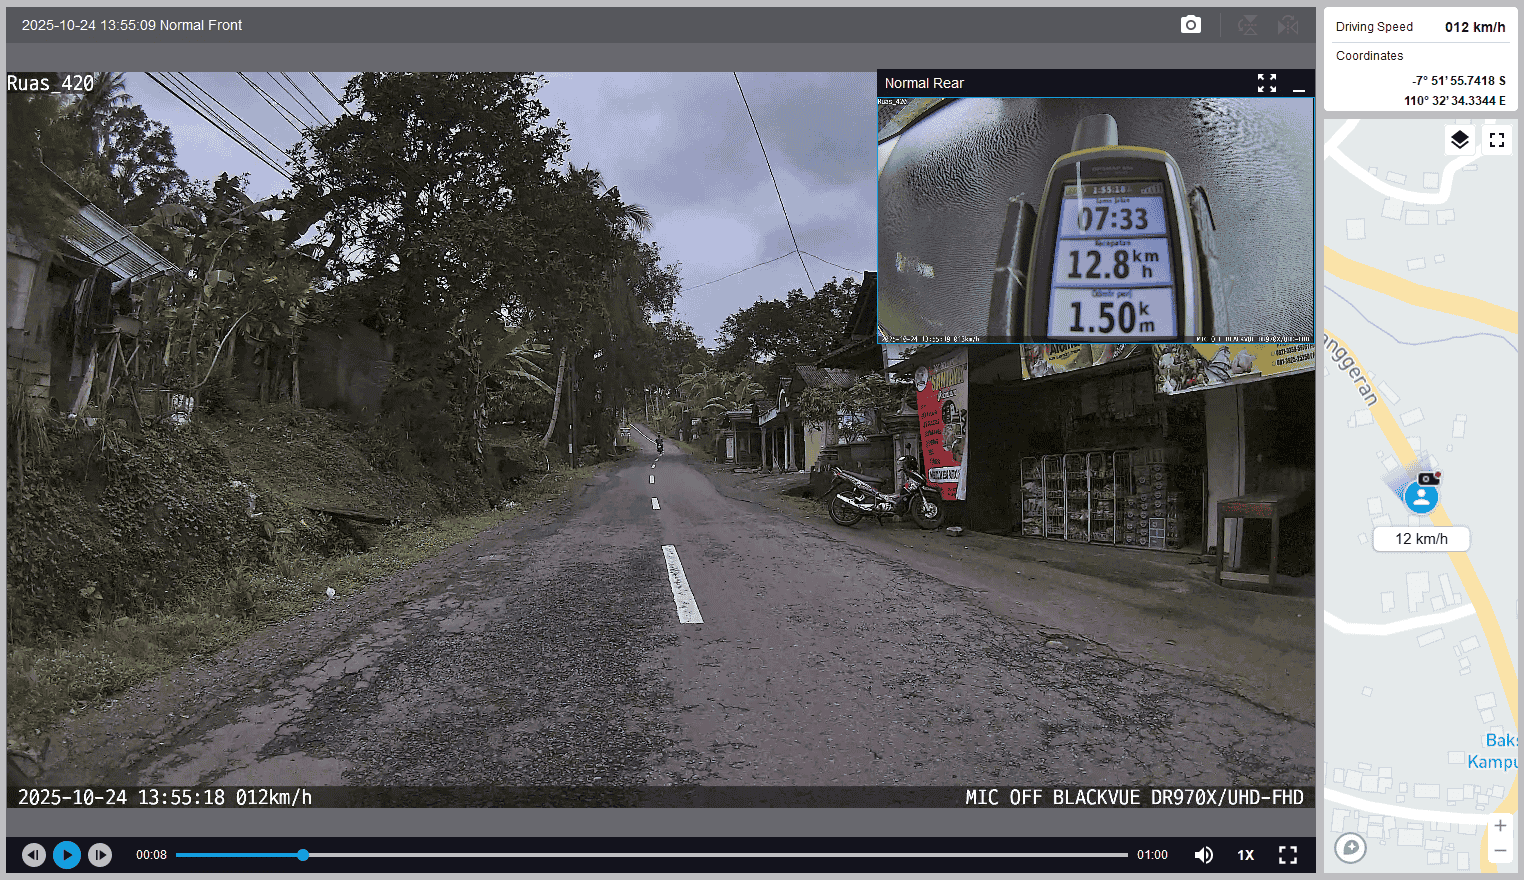1524x880 pixels.
Task: Zoom in on the map
Action: 1500,826
